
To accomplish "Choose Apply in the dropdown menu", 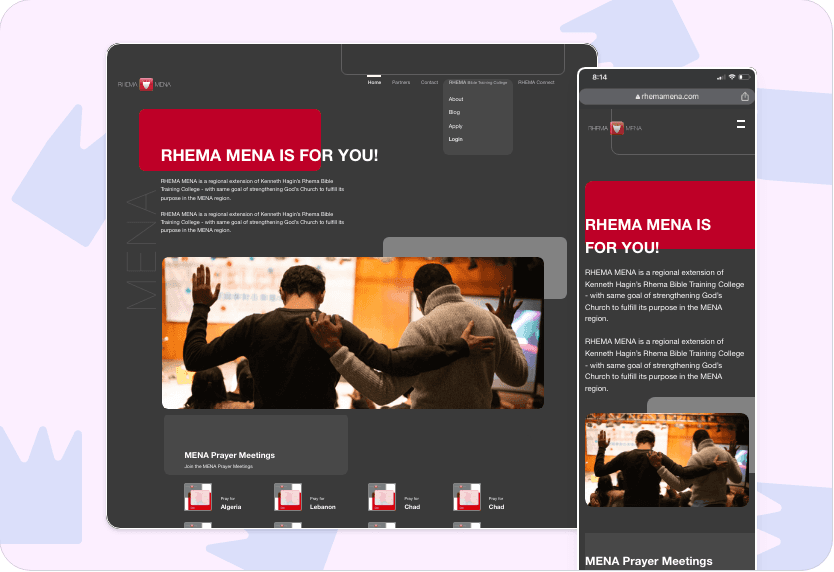I will coord(455,126).
